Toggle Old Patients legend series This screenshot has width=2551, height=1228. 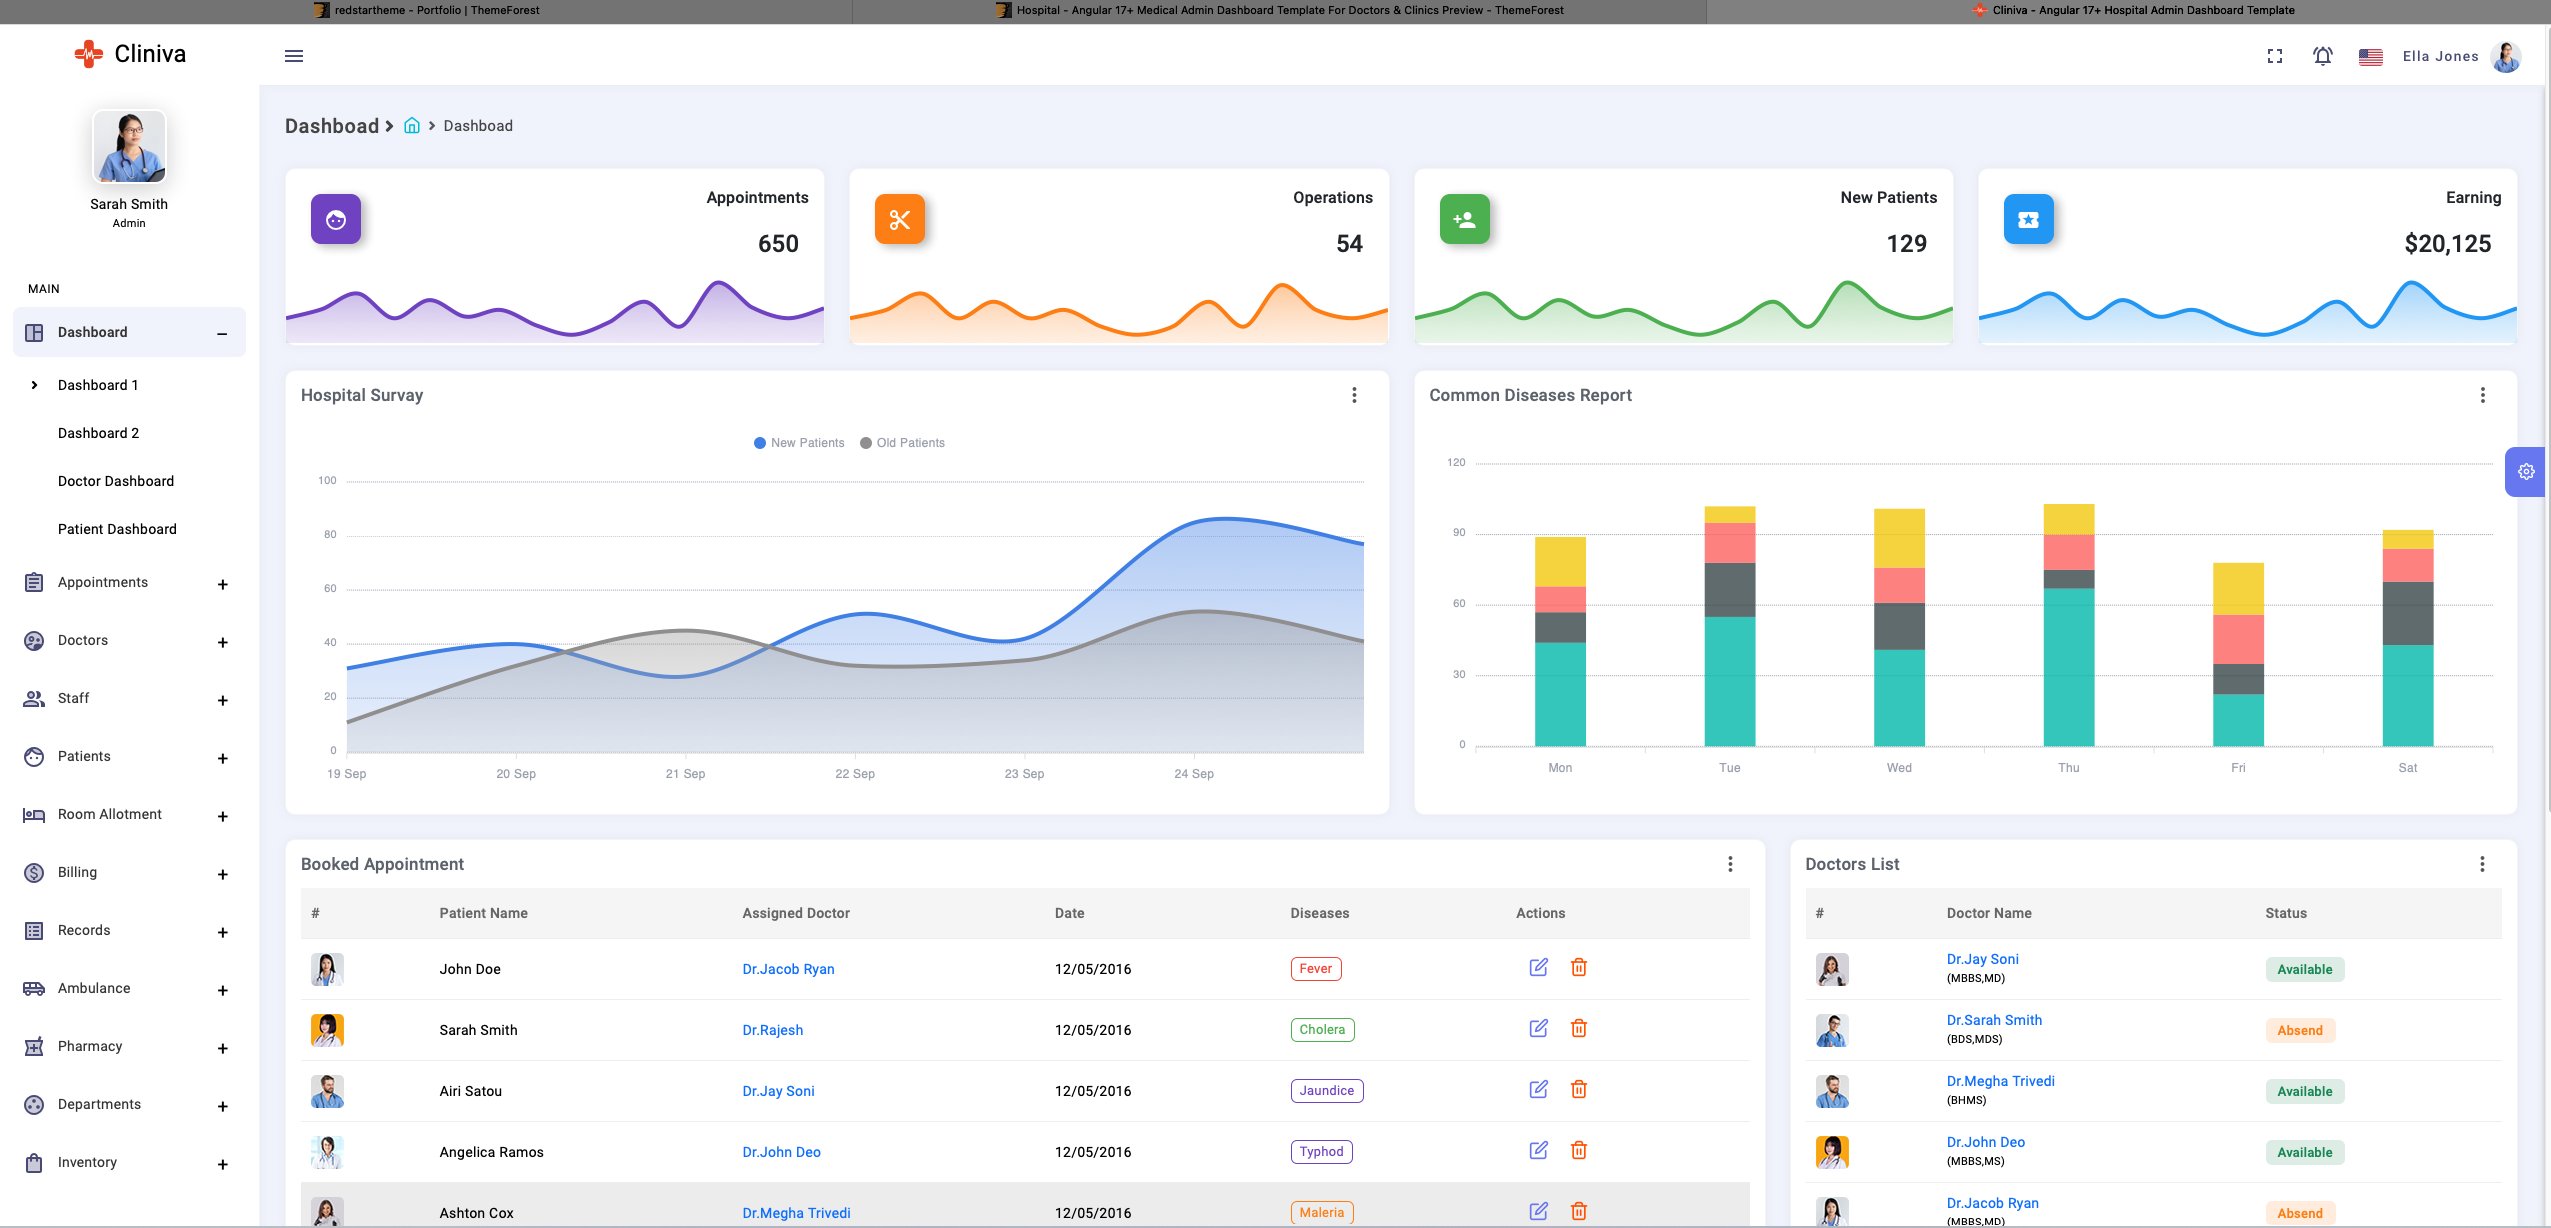902,443
